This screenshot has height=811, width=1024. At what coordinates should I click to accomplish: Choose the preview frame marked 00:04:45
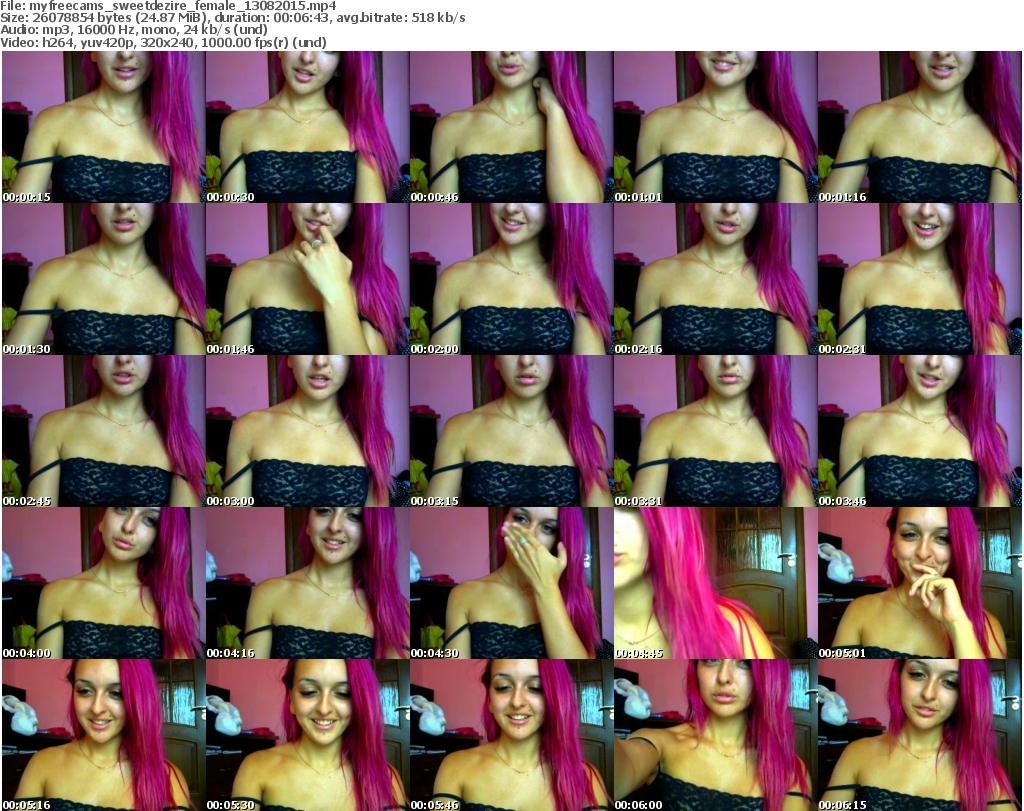click(x=715, y=584)
